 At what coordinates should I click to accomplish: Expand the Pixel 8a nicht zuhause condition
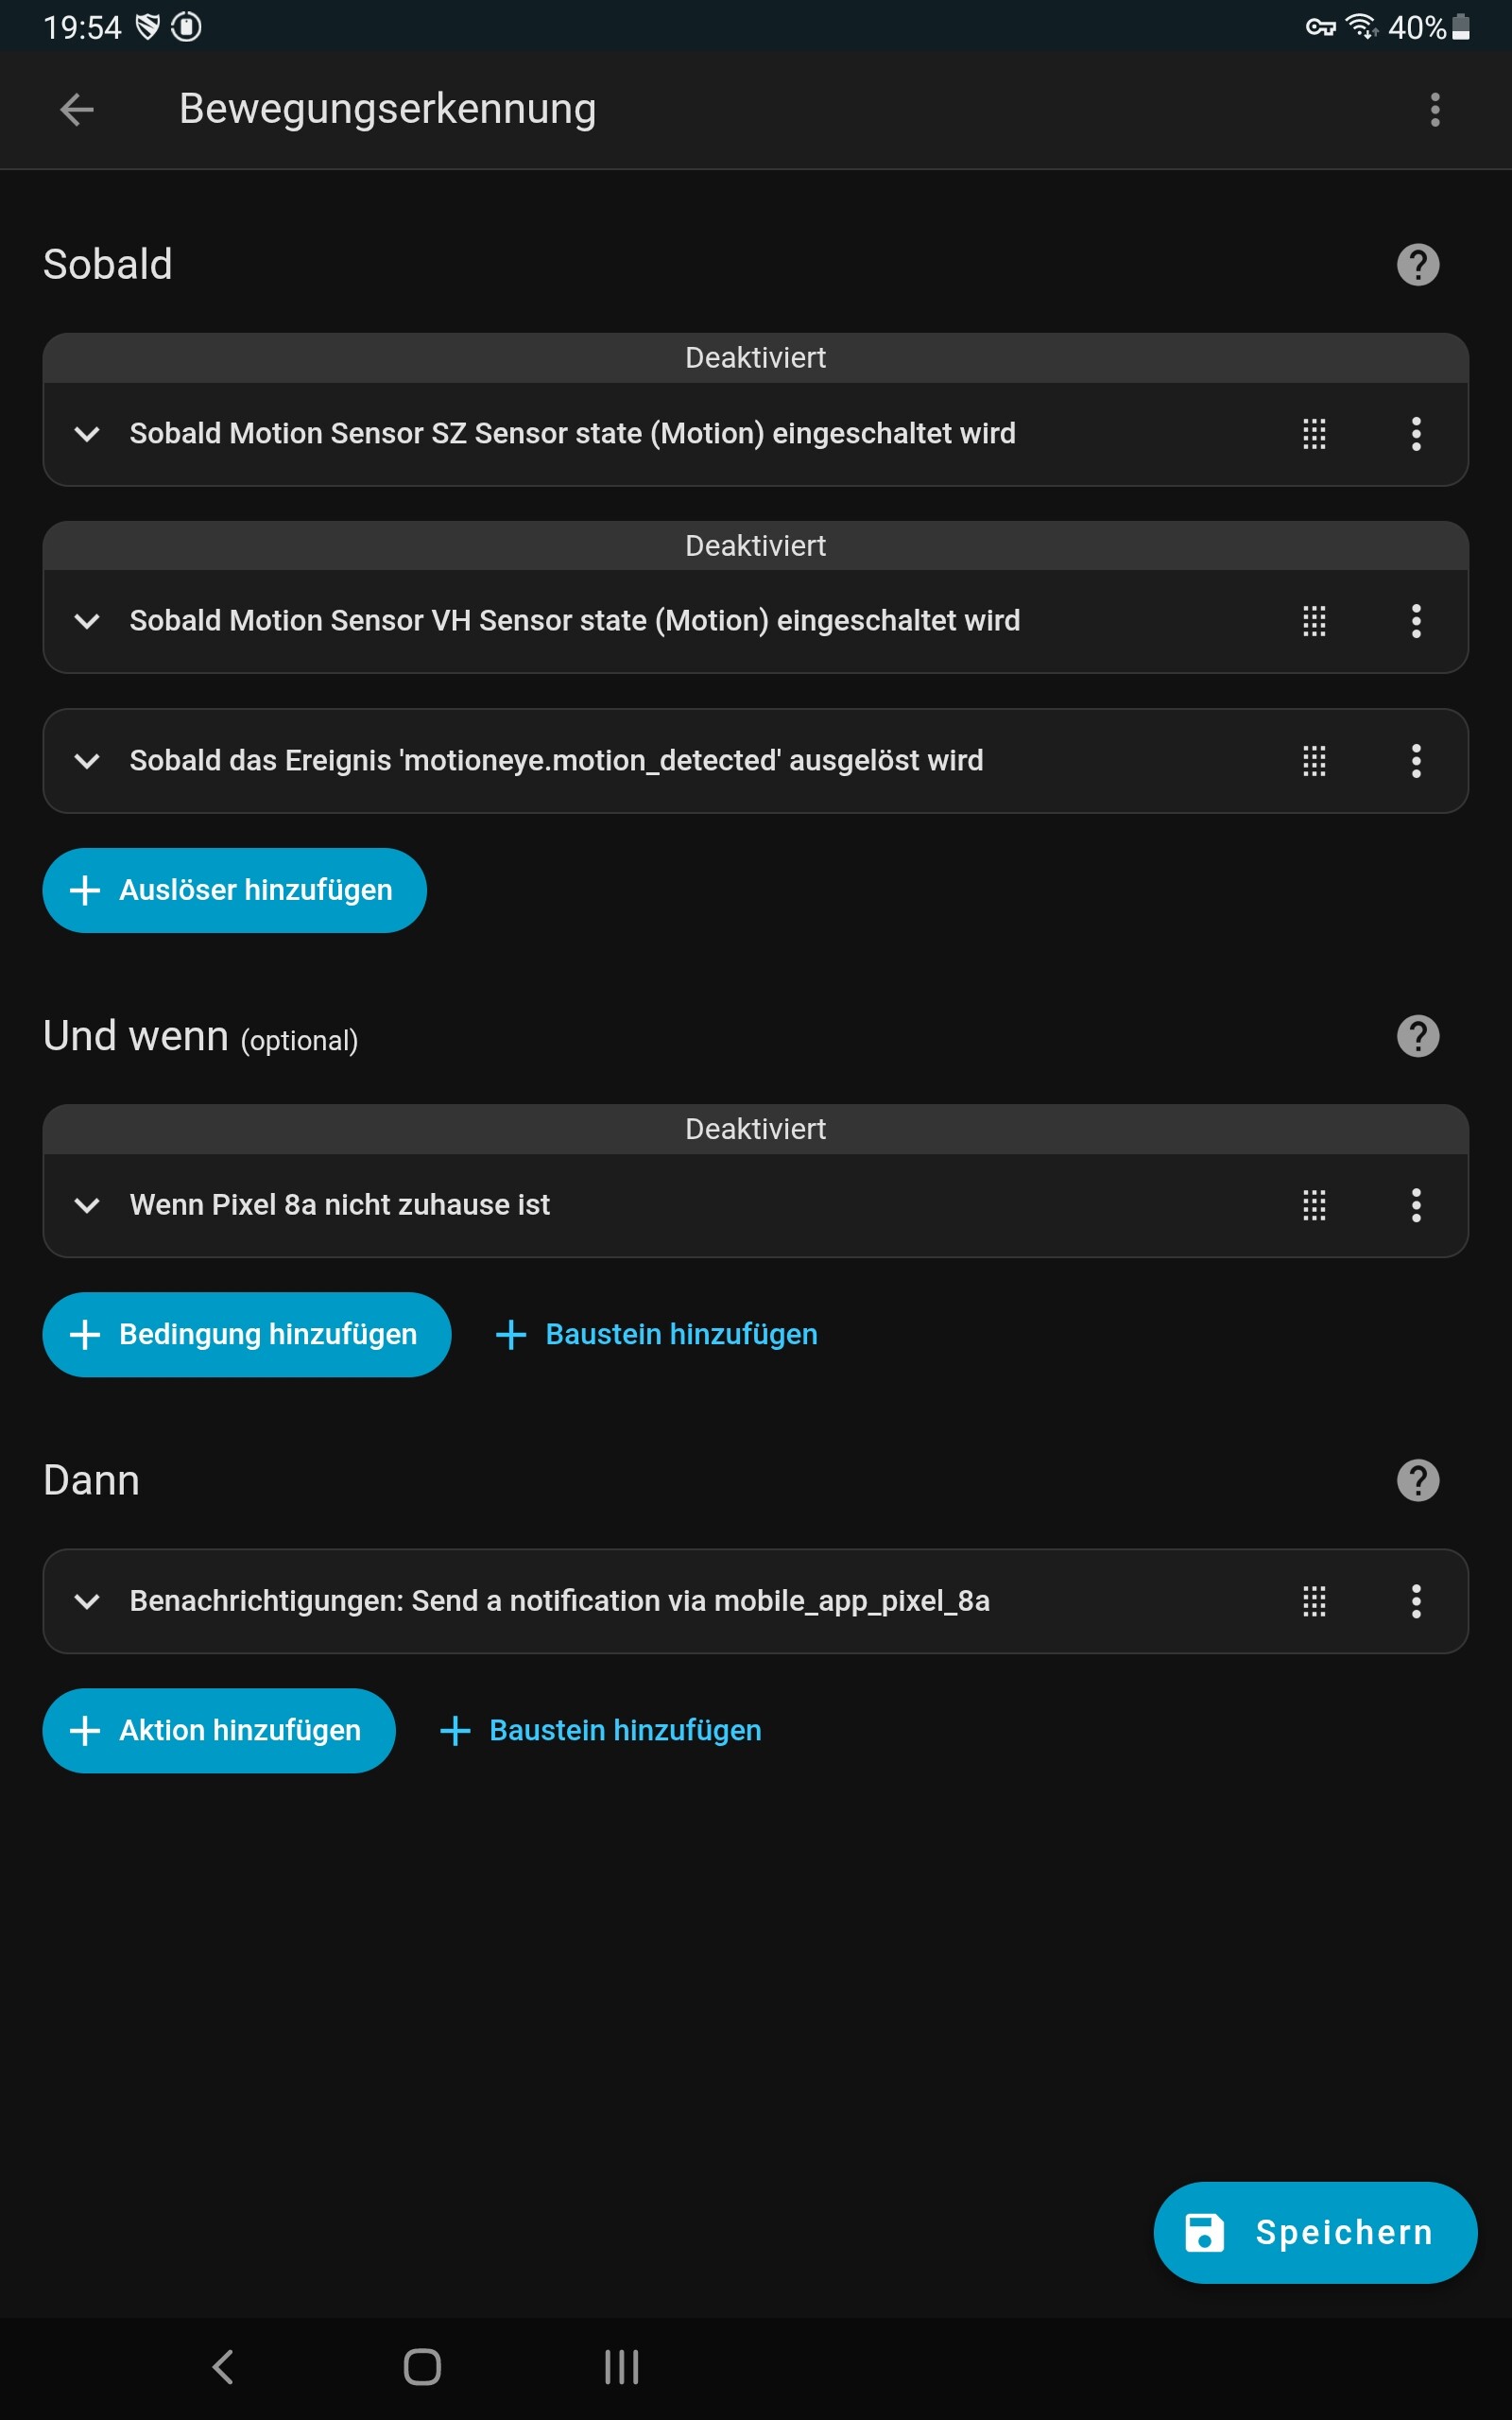coord(87,1205)
